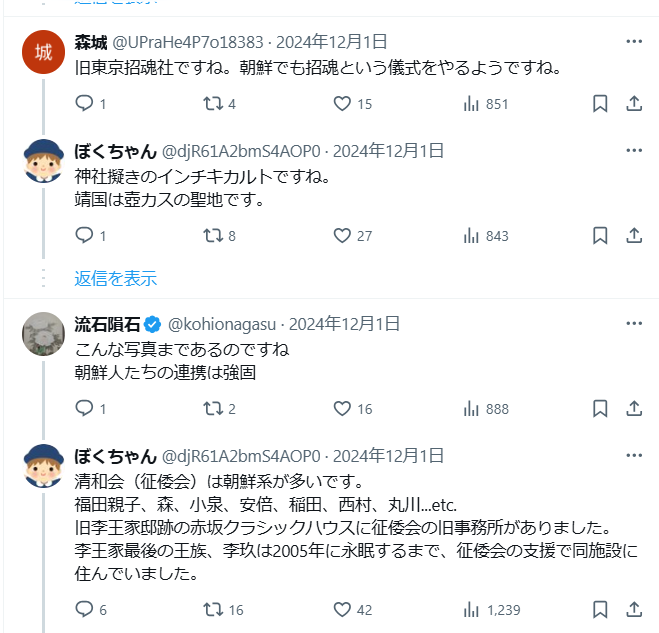The width and height of the screenshot is (659, 633).
Task: Repost the tweet with 16 reposts
Action: tap(212, 610)
